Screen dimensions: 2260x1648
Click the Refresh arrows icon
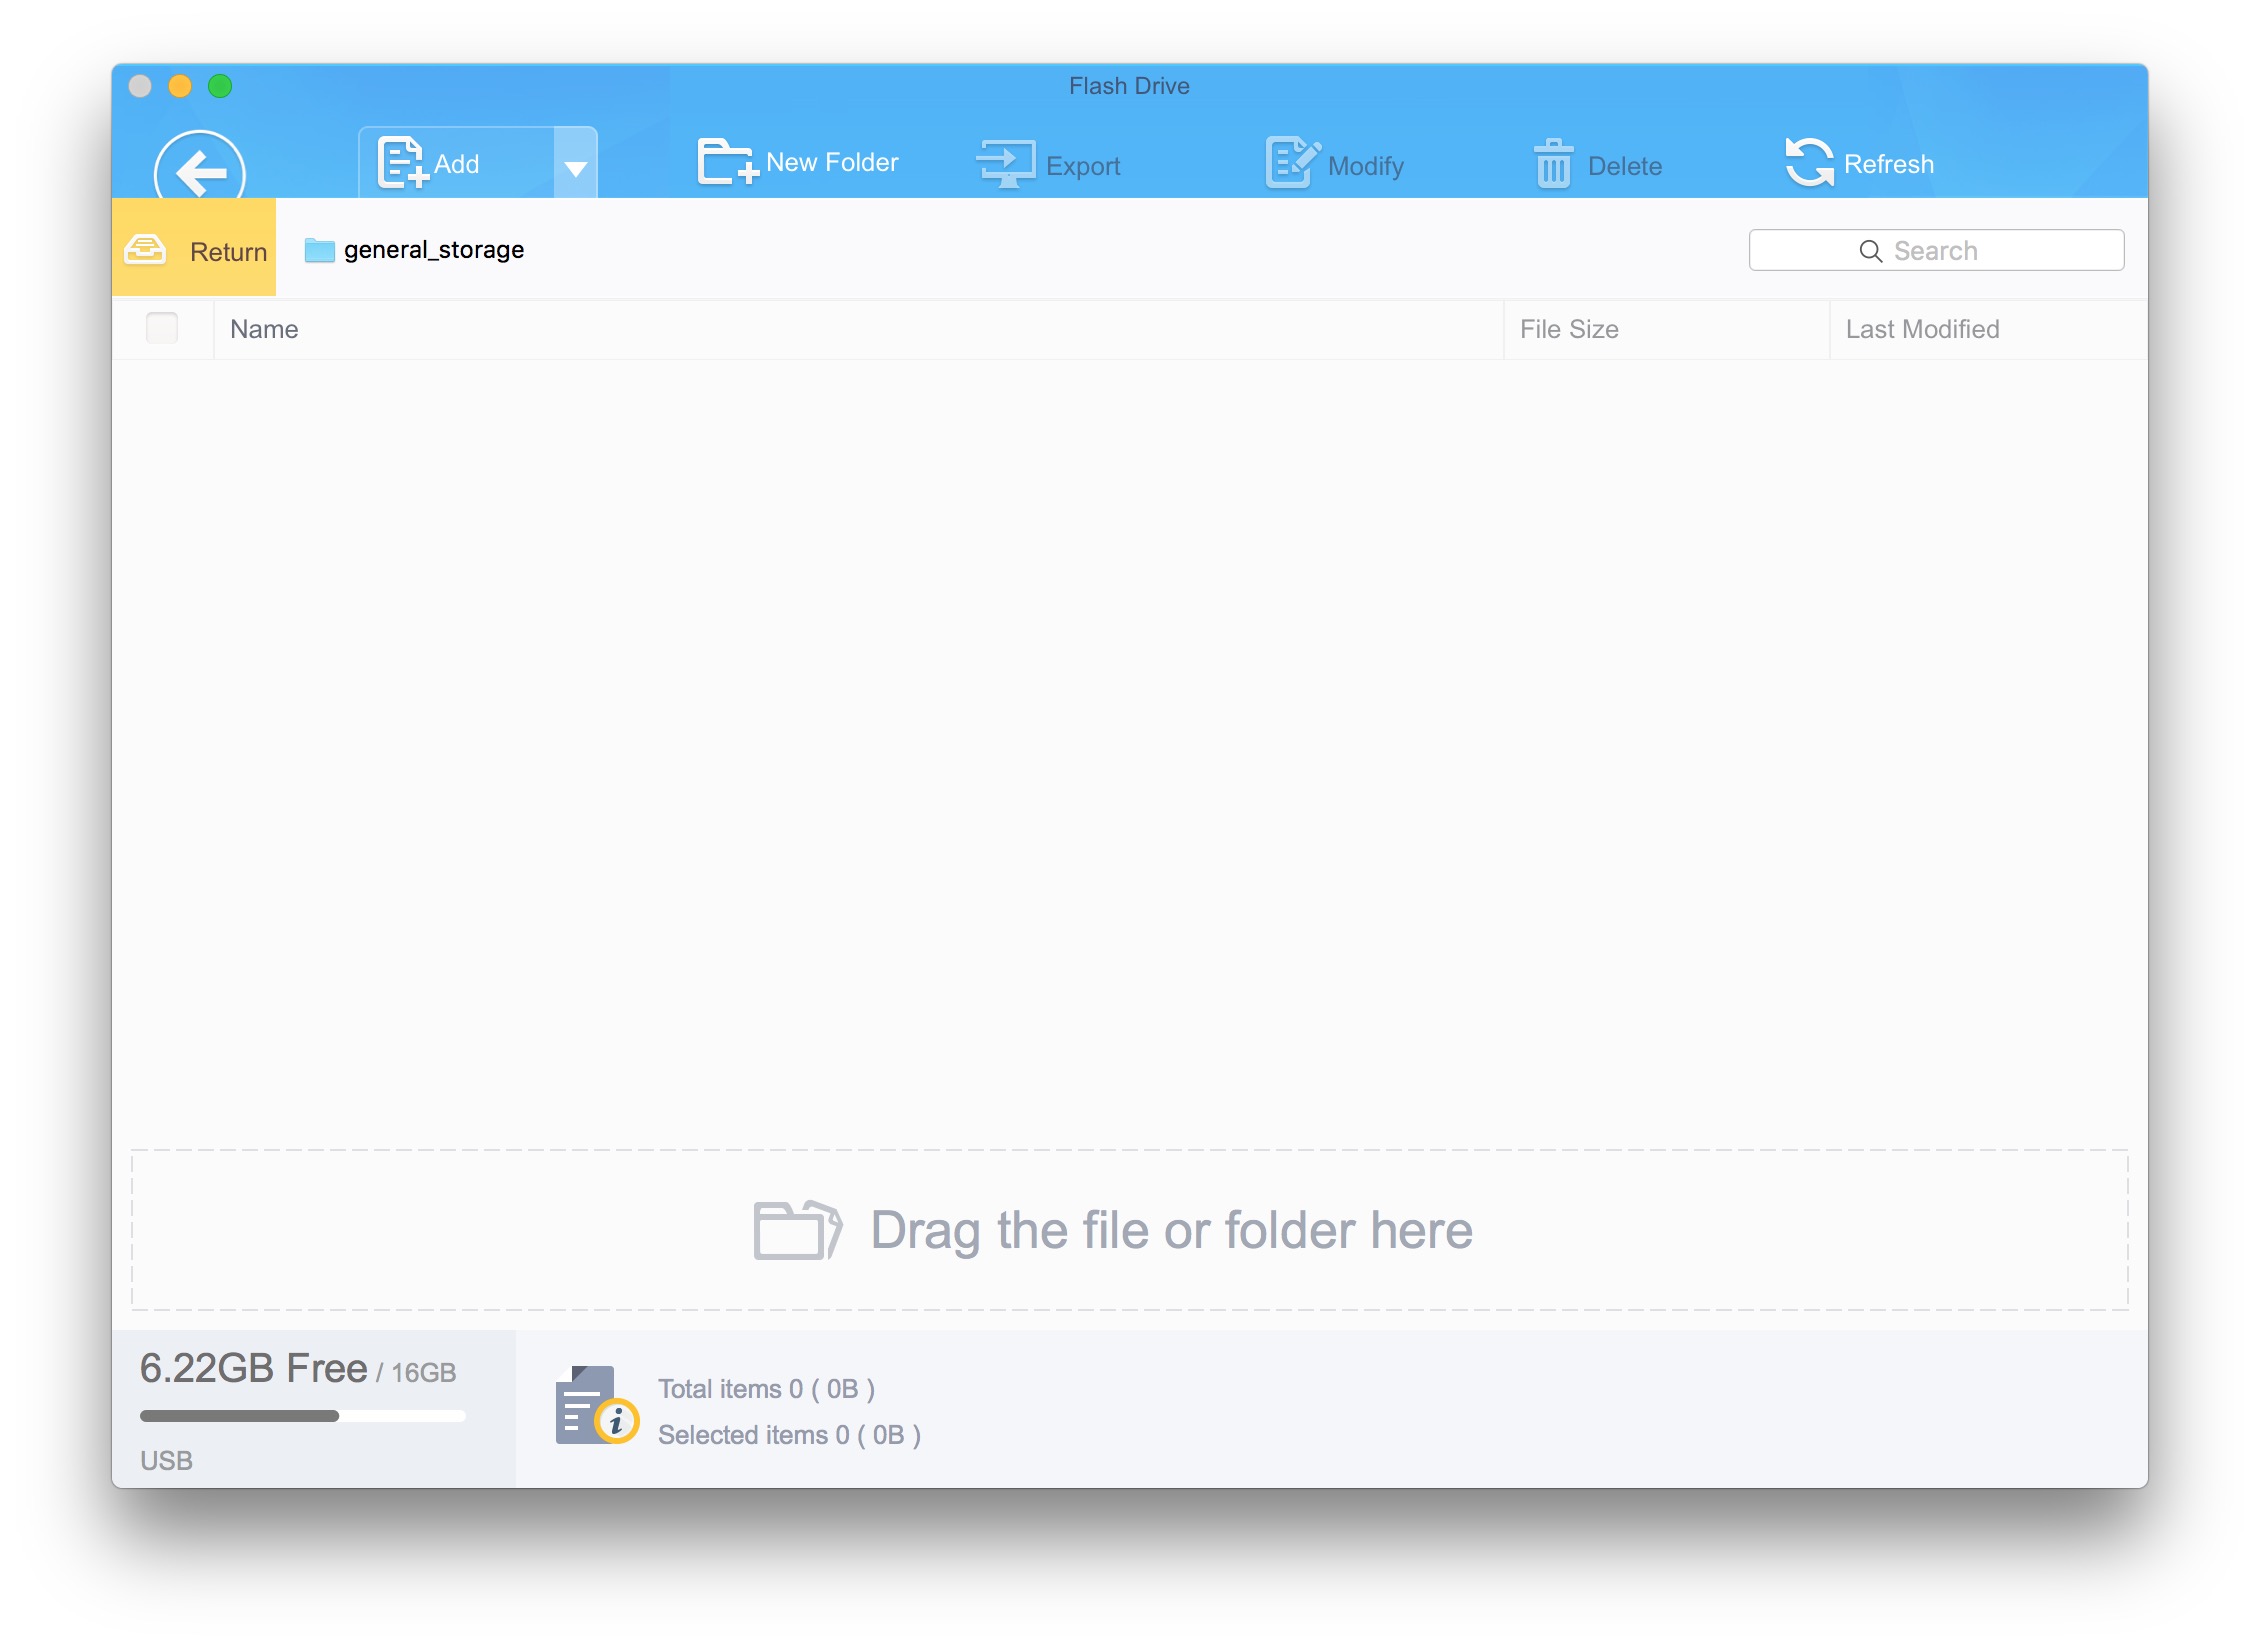[1809, 162]
